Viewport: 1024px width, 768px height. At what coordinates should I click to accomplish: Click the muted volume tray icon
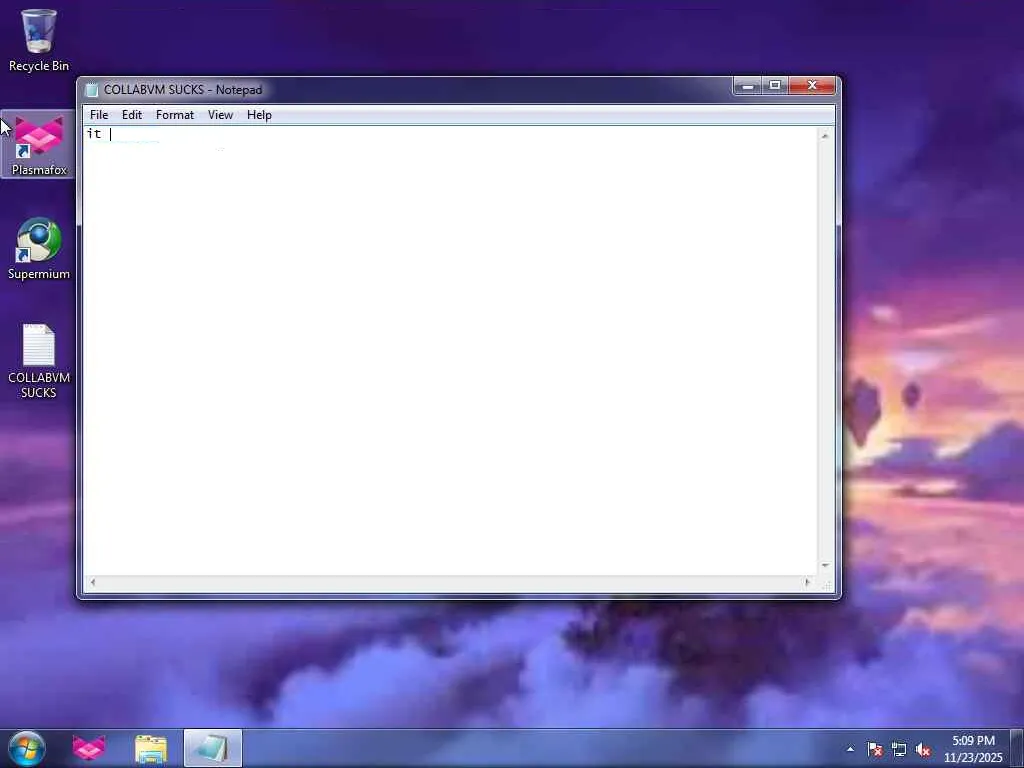pyautogui.click(x=923, y=750)
